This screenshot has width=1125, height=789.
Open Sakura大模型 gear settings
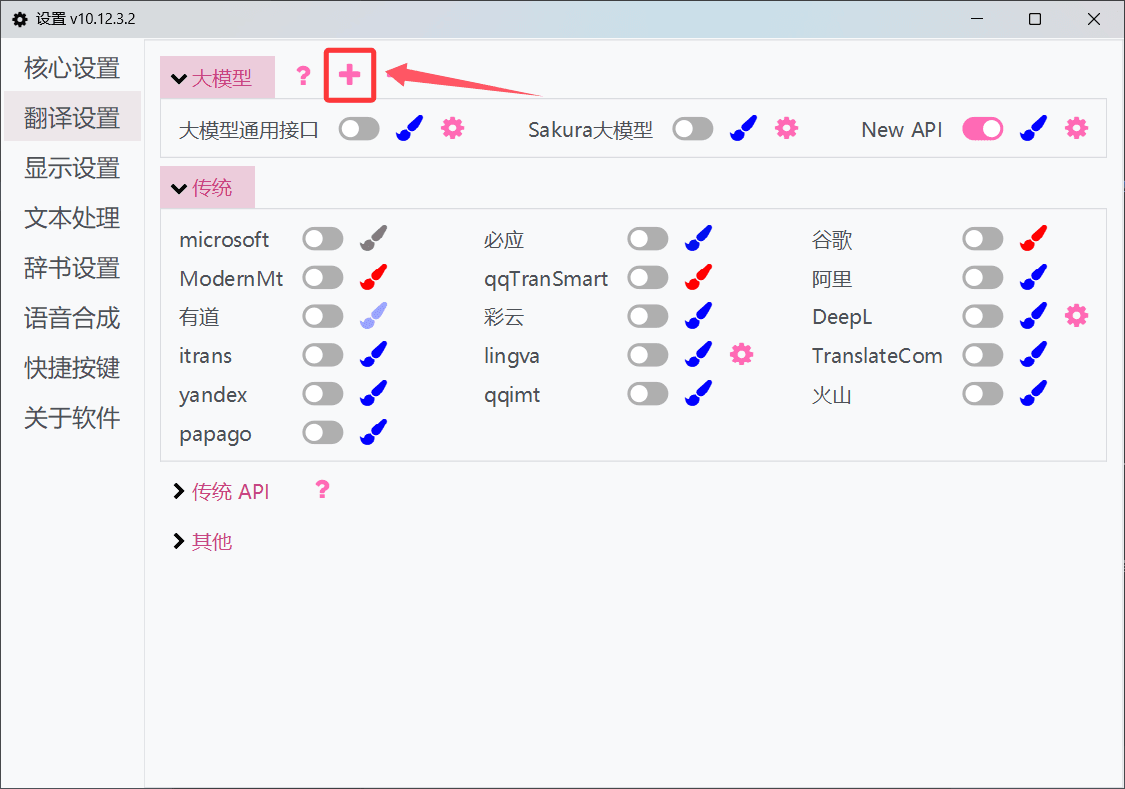[x=786, y=128]
